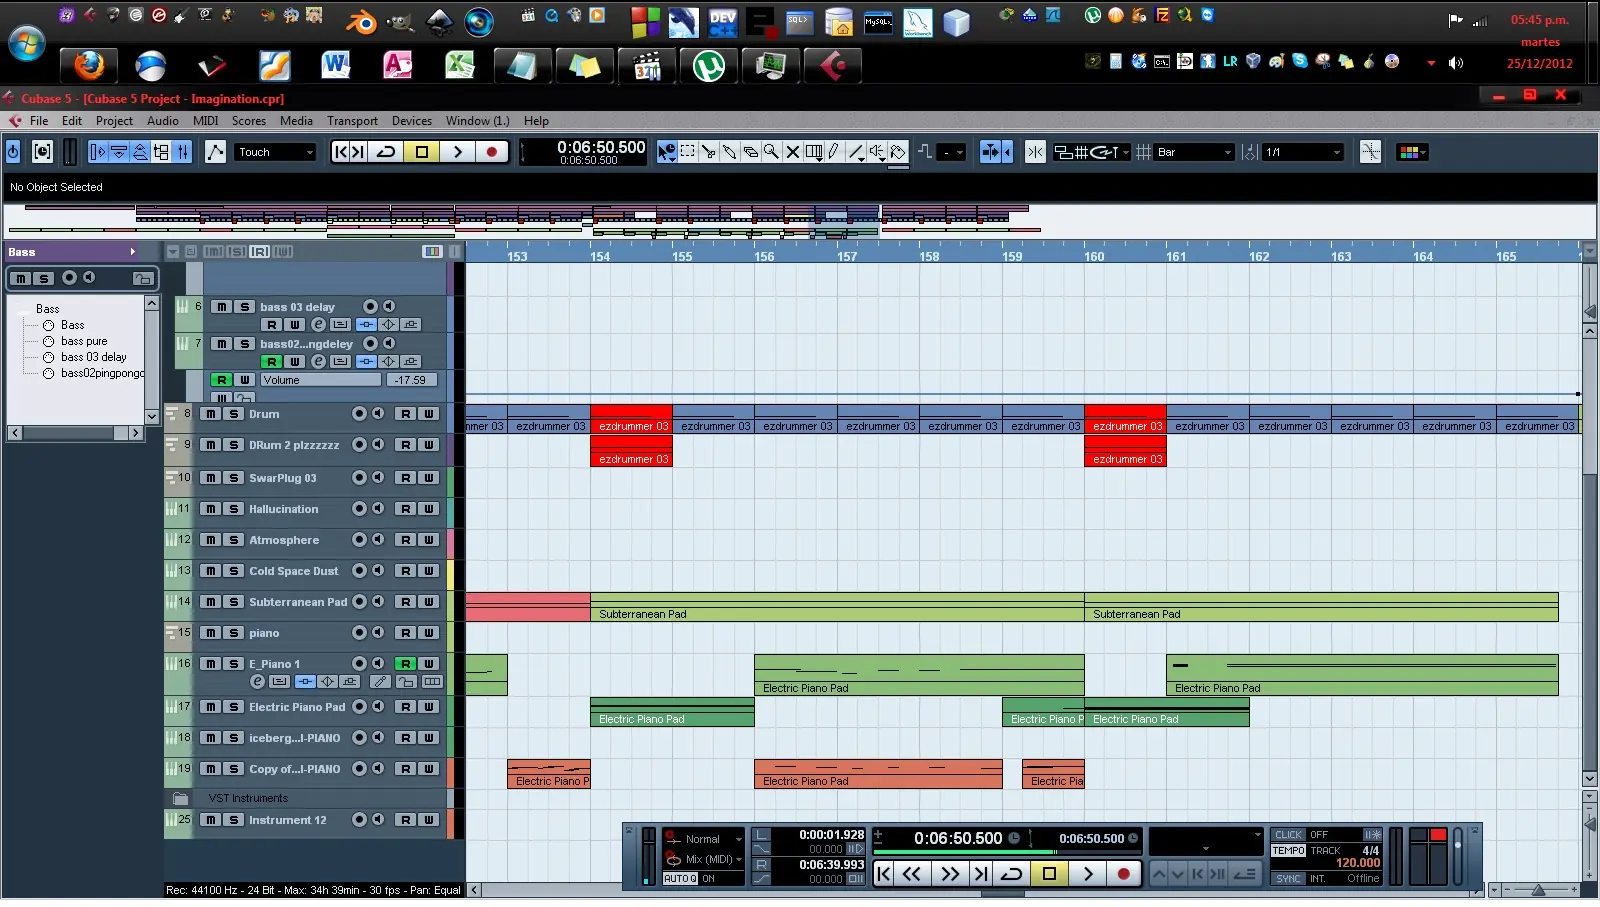Click Record in the transport panel
This screenshot has height=907, width=1600.
tap(1123, 874)
